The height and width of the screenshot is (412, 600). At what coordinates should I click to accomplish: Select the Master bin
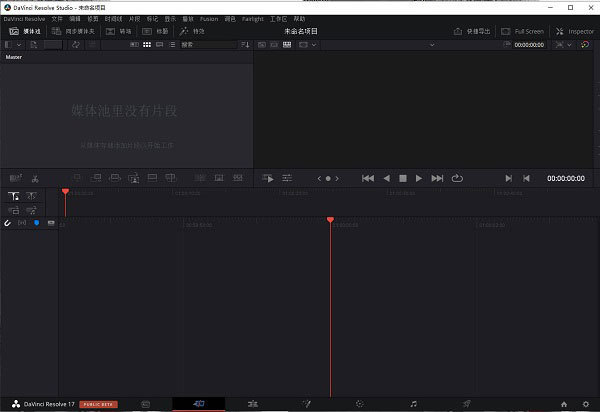pyautogui.click(x=14, y=57)
